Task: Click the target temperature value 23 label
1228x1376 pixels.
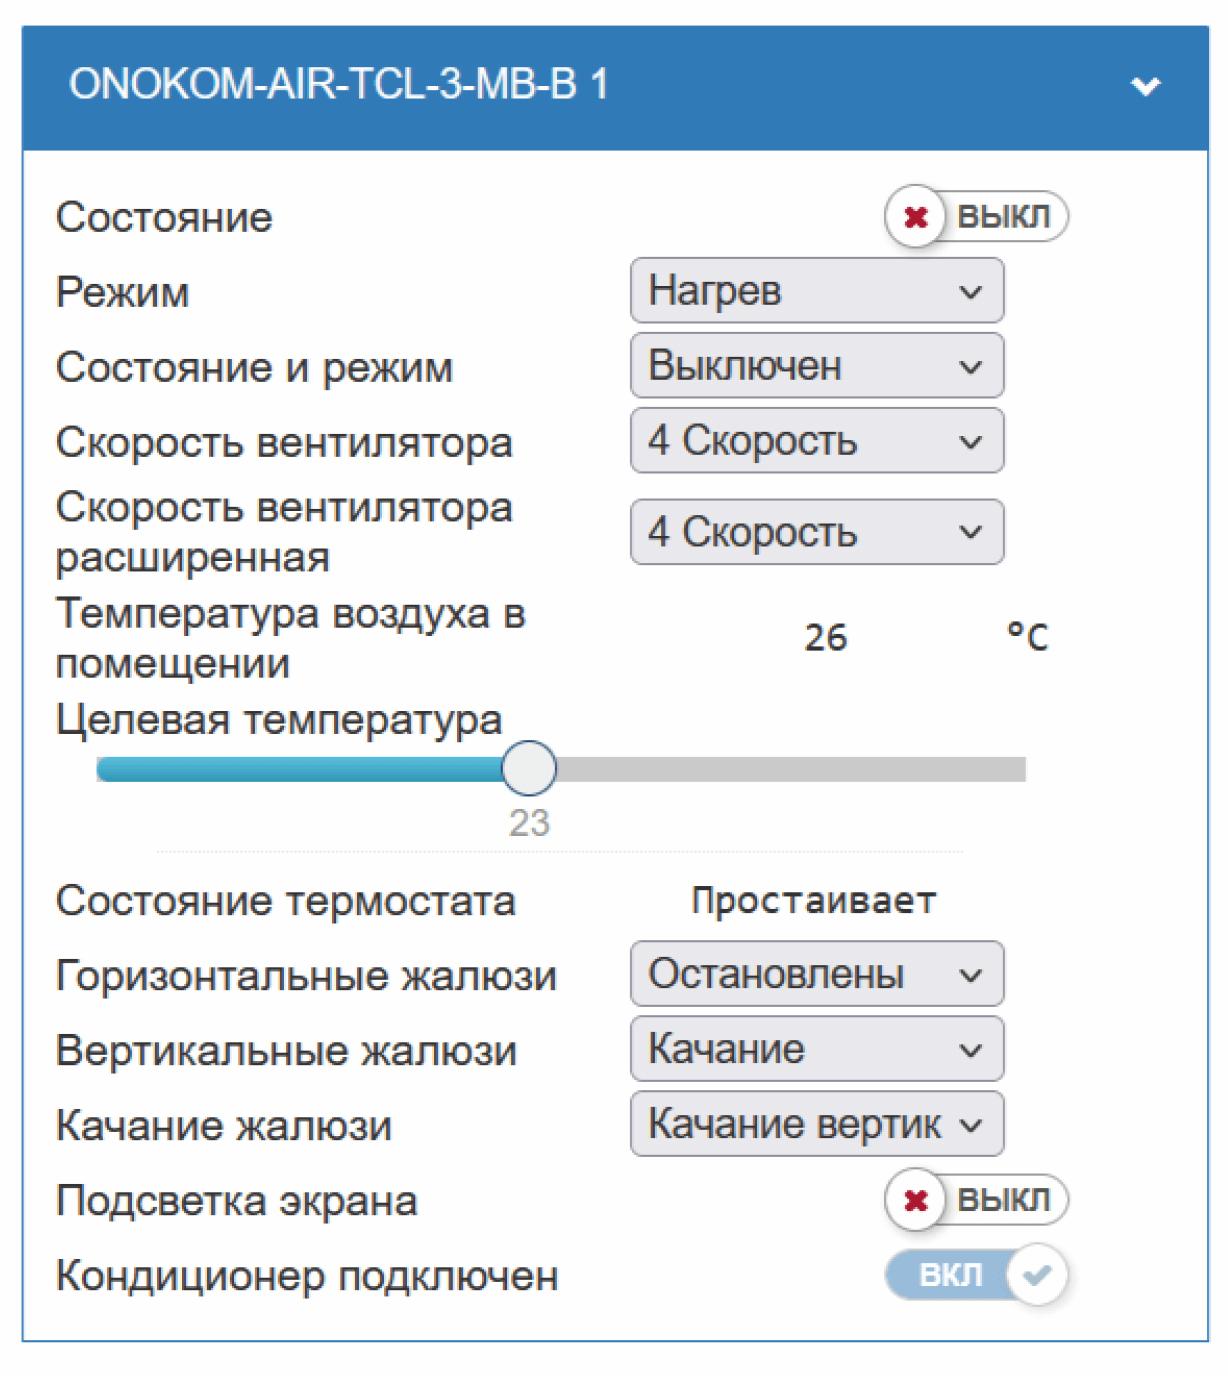Action: [x=529, y=823]
